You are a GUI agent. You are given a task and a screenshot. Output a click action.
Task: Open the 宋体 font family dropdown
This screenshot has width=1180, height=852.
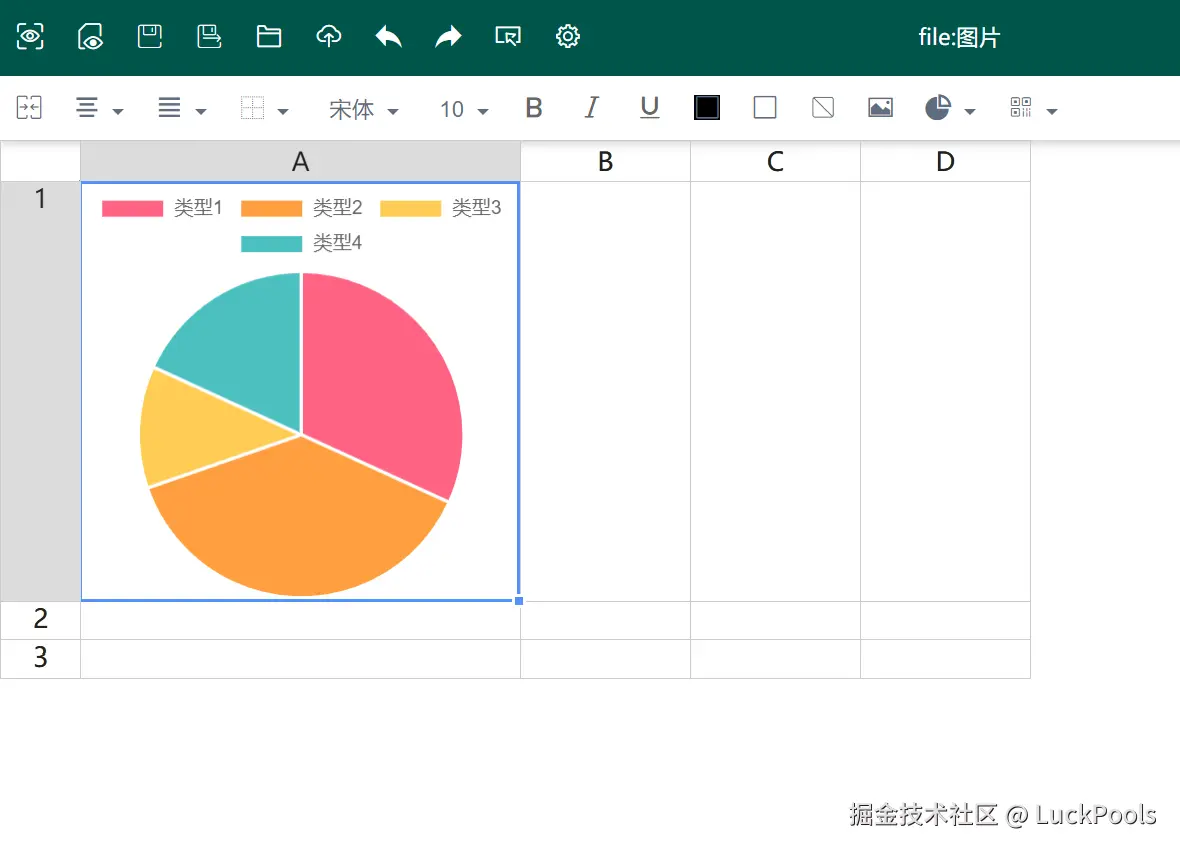pyautogui.click(x=364, y=110)
